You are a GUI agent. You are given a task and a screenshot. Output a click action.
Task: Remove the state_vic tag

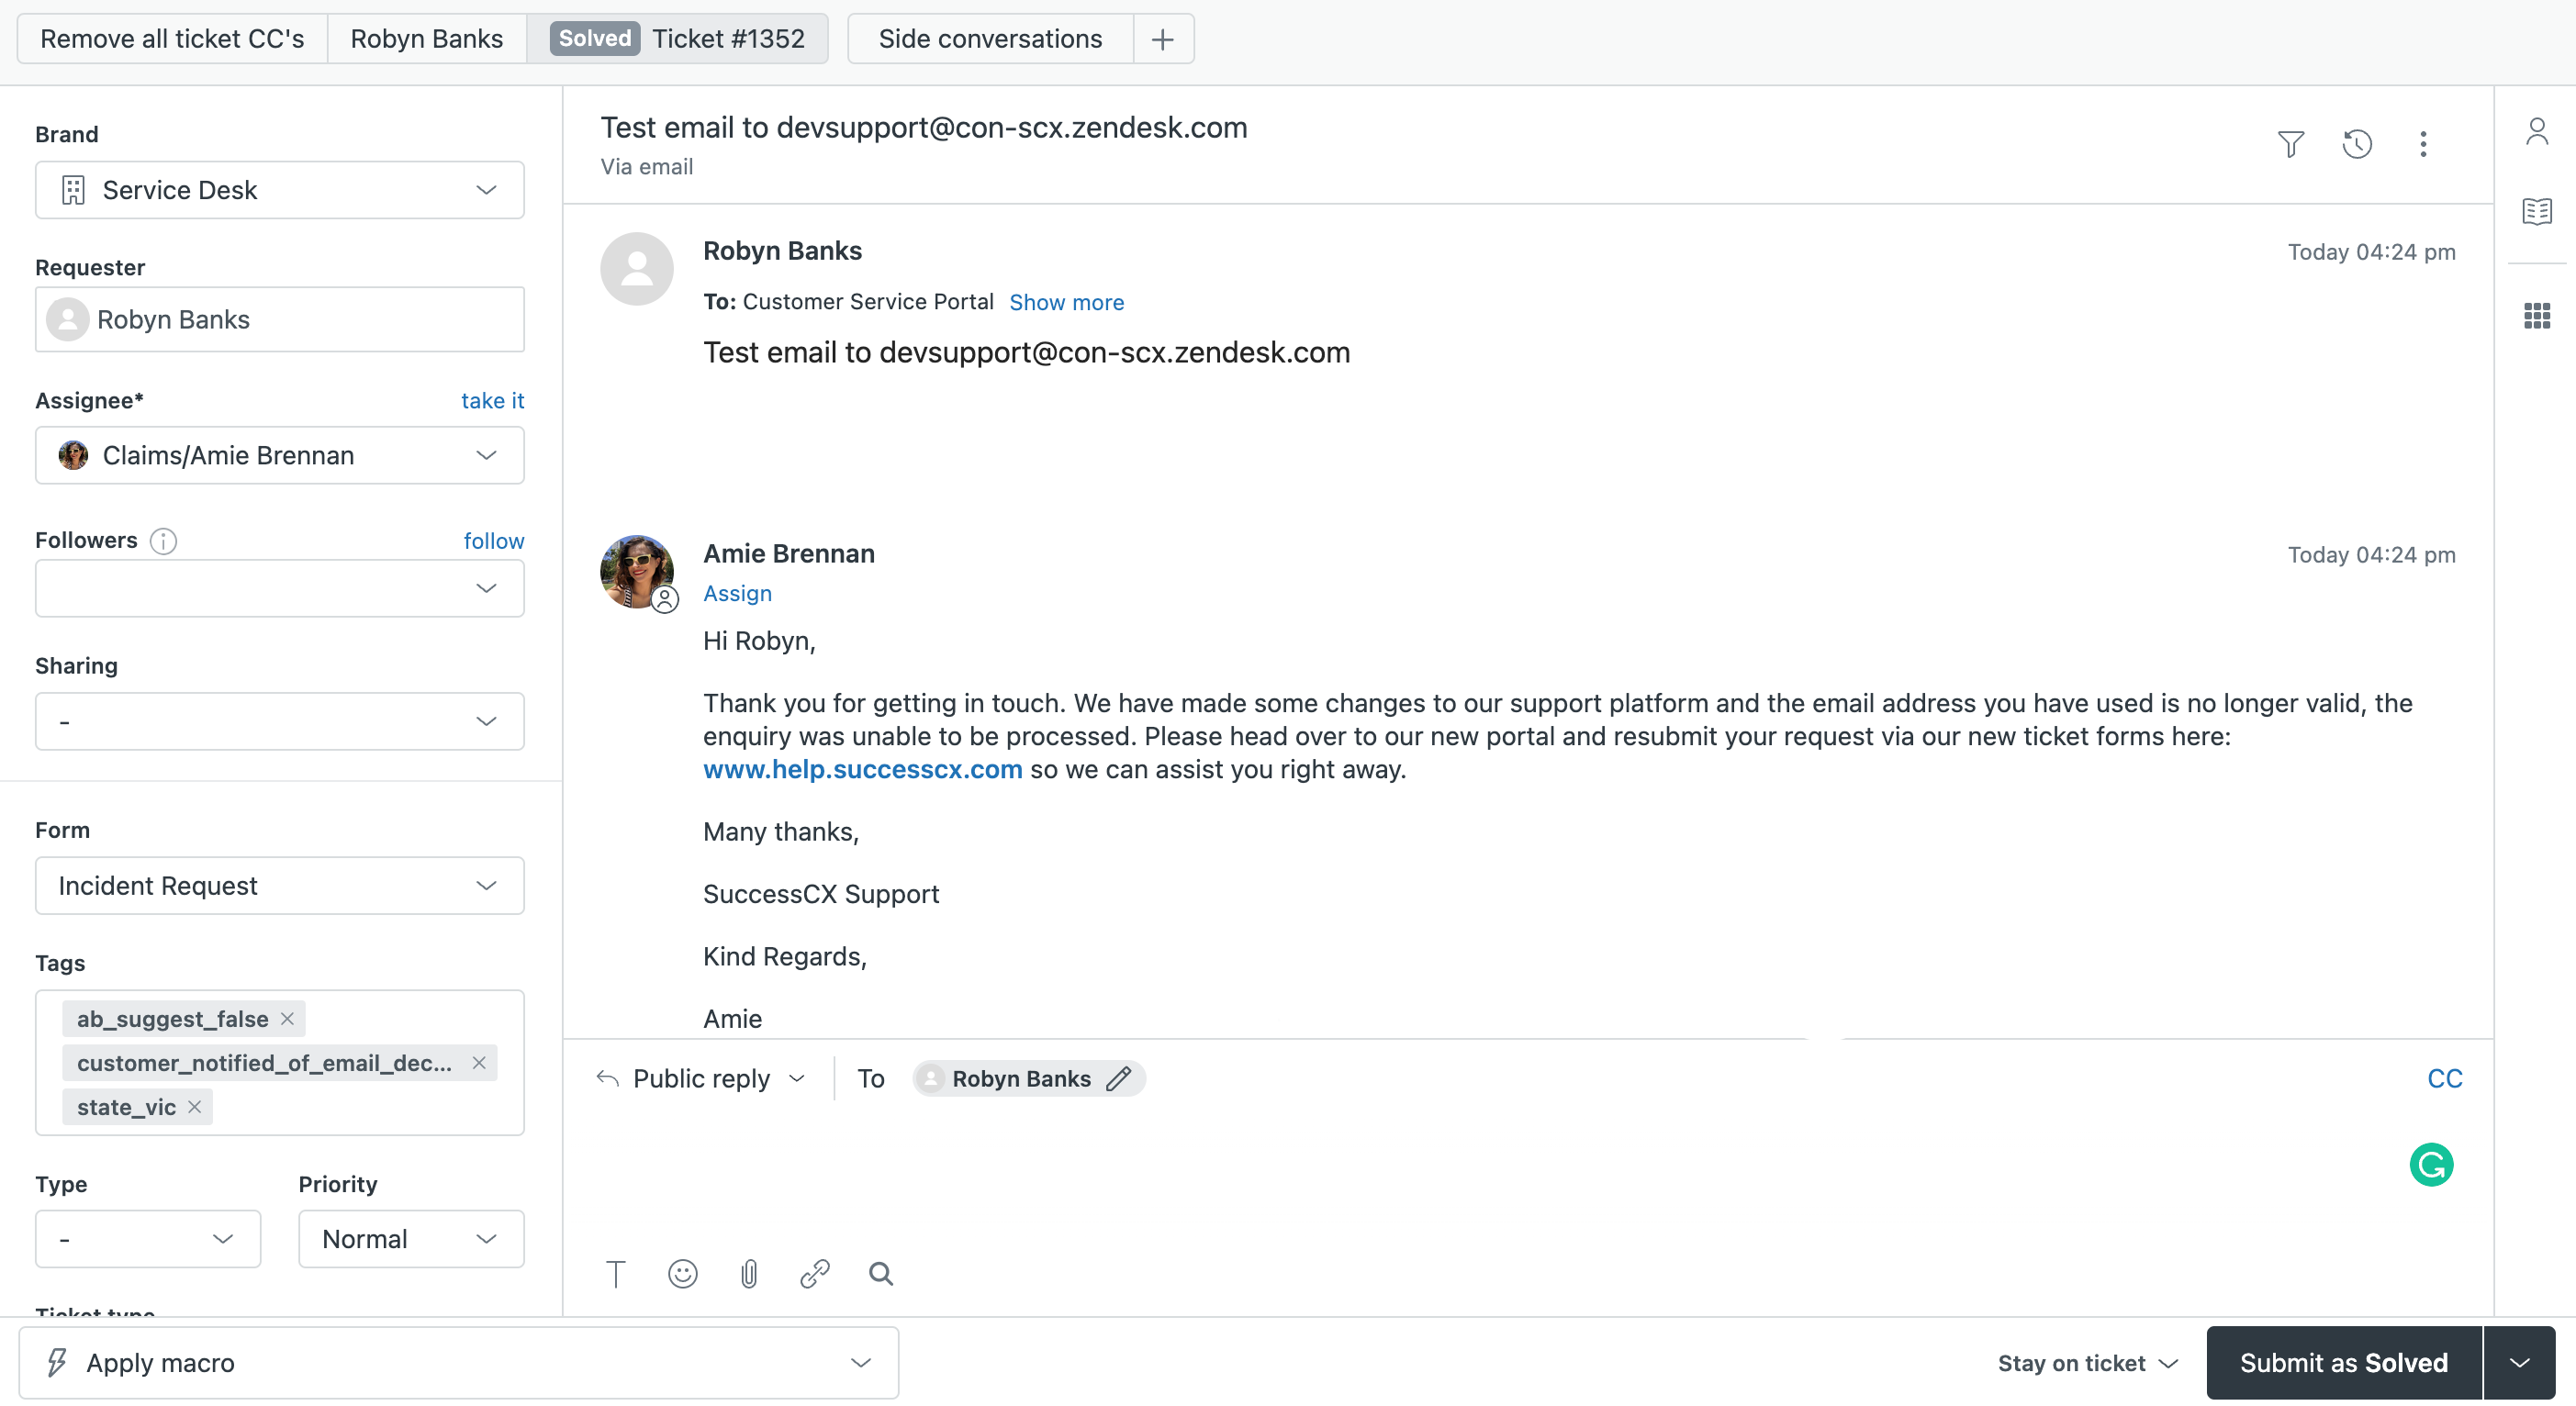point(196,1107)
